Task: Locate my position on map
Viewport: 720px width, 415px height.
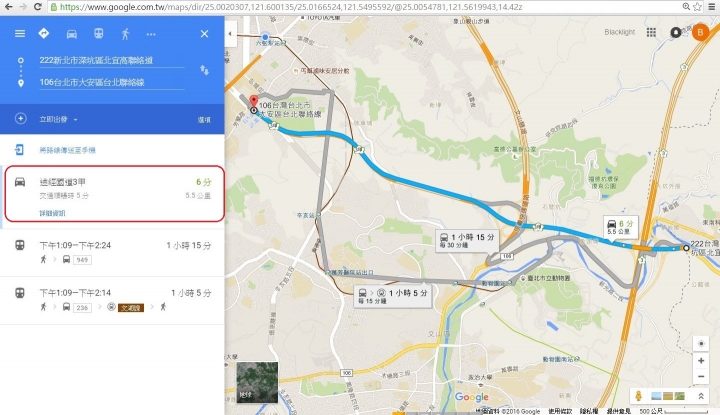Action: [701, 343]
